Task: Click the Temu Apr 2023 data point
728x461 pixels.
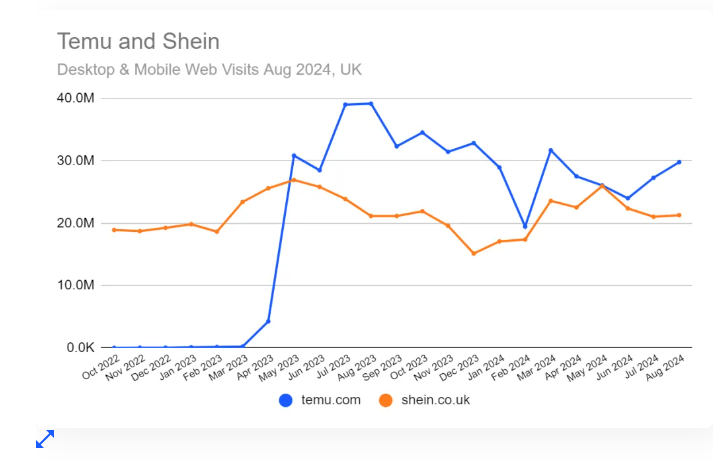Action: pos(268,321)
